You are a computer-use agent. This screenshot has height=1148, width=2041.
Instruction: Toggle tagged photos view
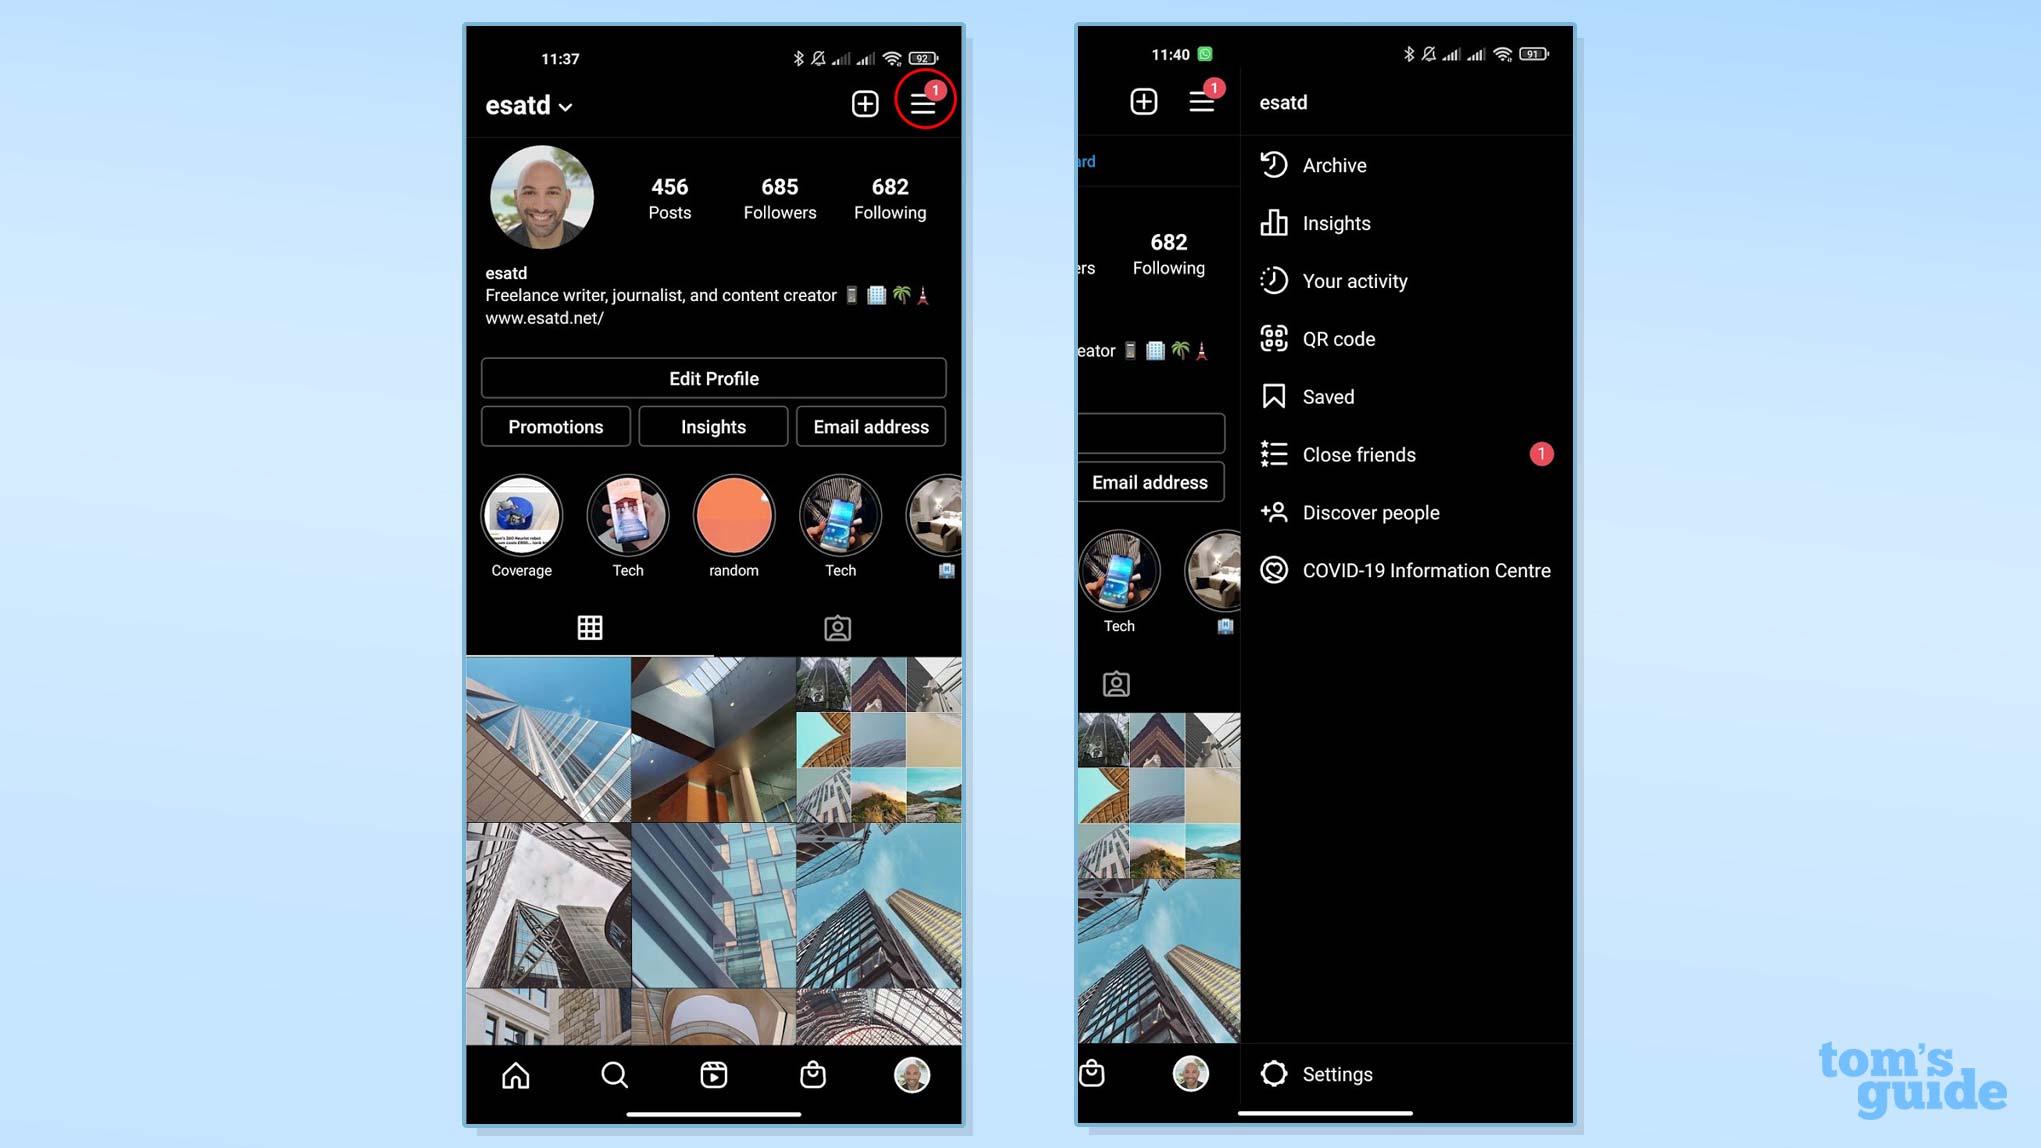pos(837,627)
